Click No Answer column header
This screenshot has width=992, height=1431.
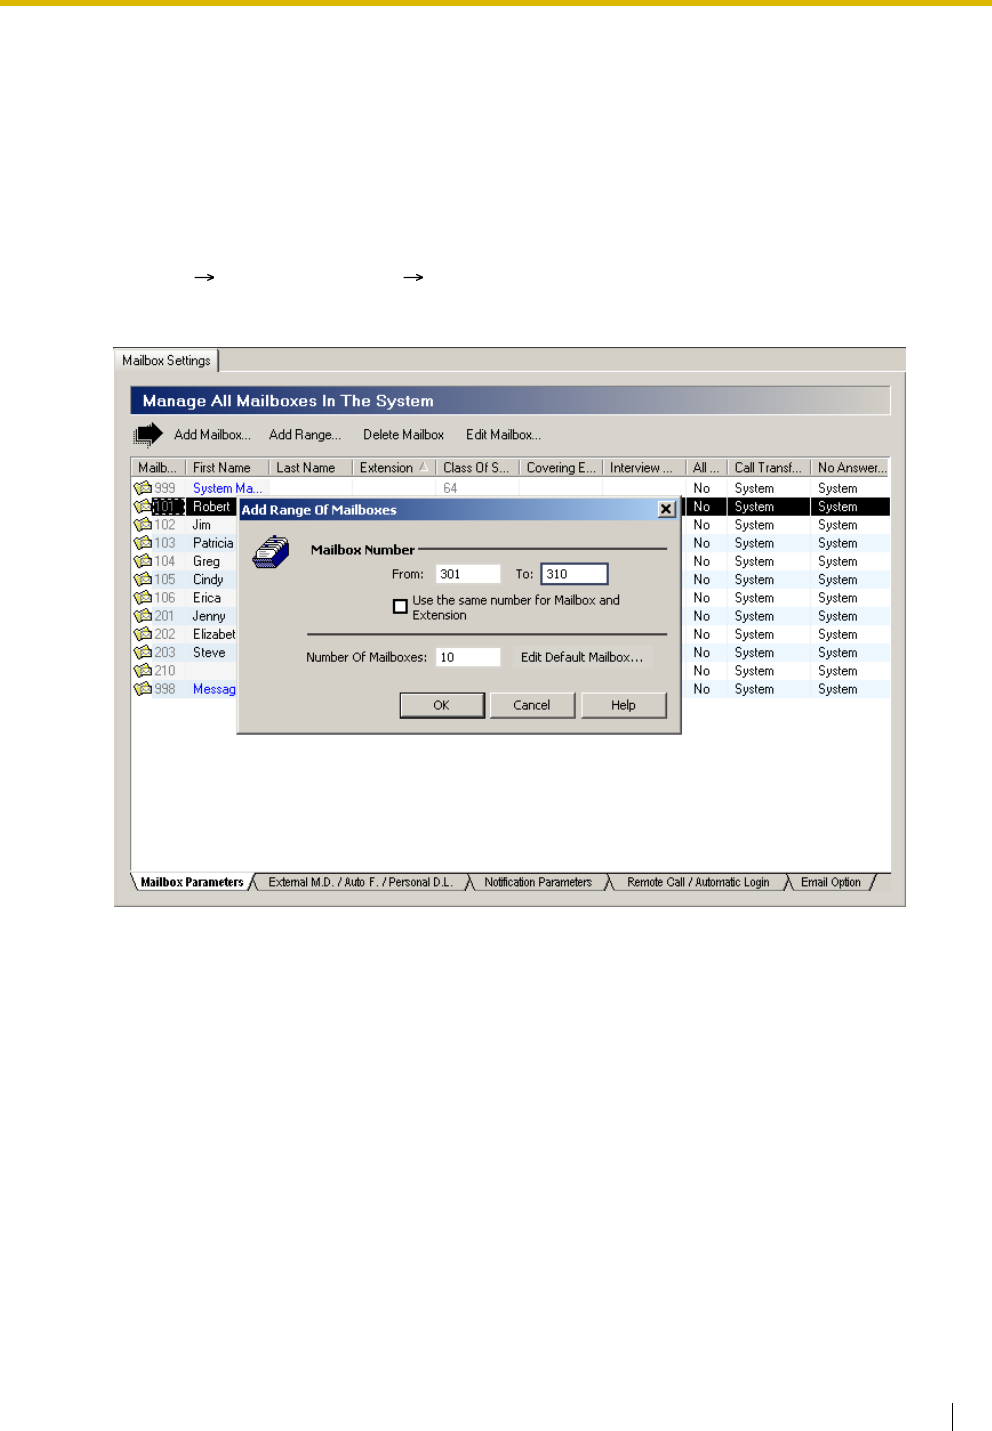tap(850, 467)
